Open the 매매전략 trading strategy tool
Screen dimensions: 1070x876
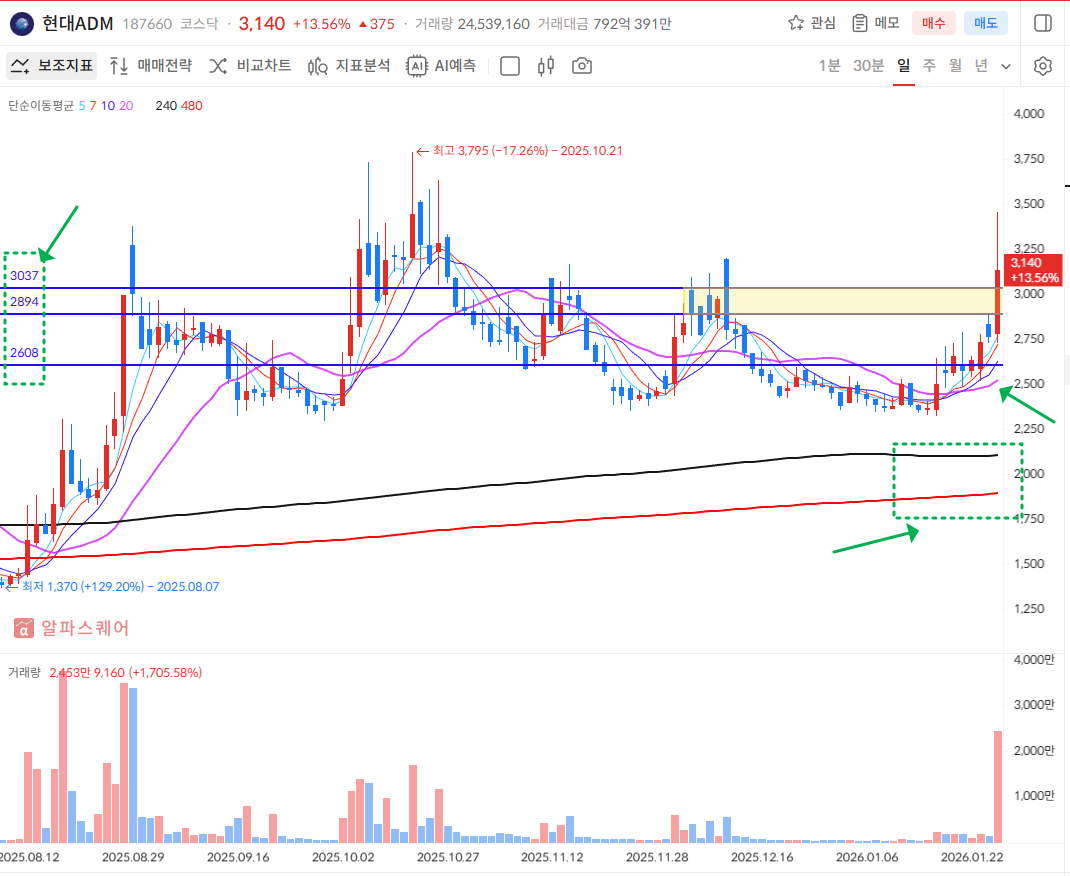pyautogui.click(x=150, y=66)
